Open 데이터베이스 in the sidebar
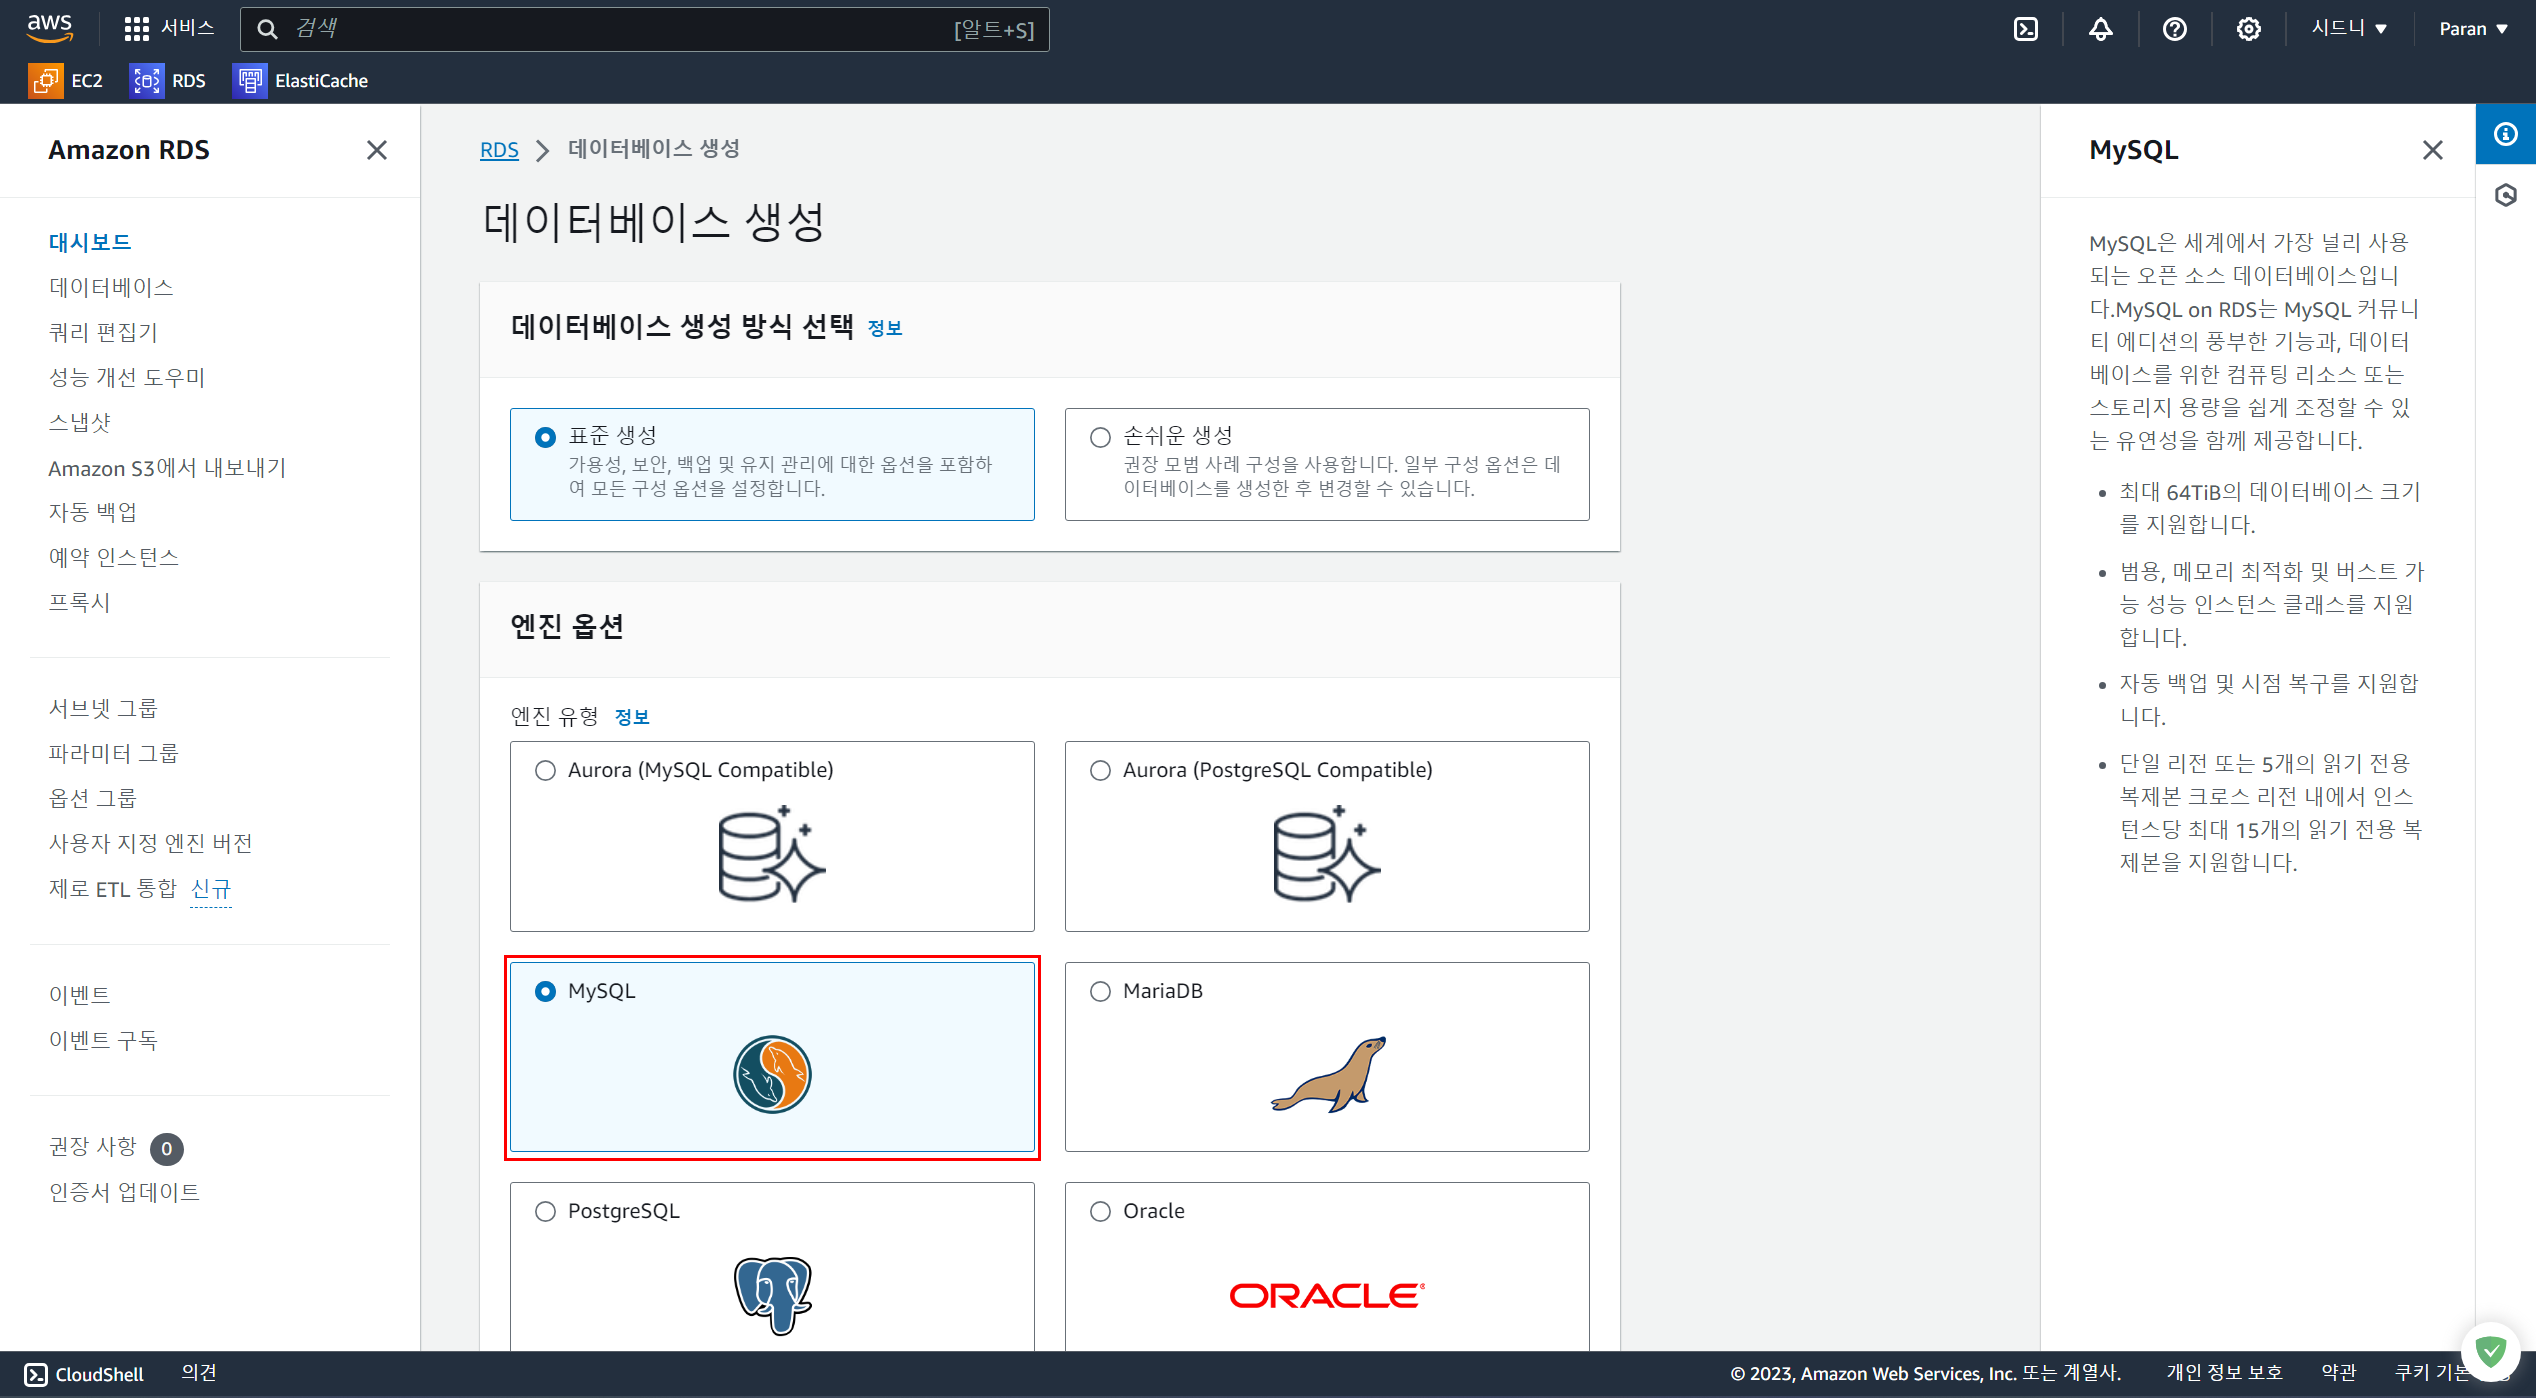This screenshot has width=2536, height=1398. (111, 287)
